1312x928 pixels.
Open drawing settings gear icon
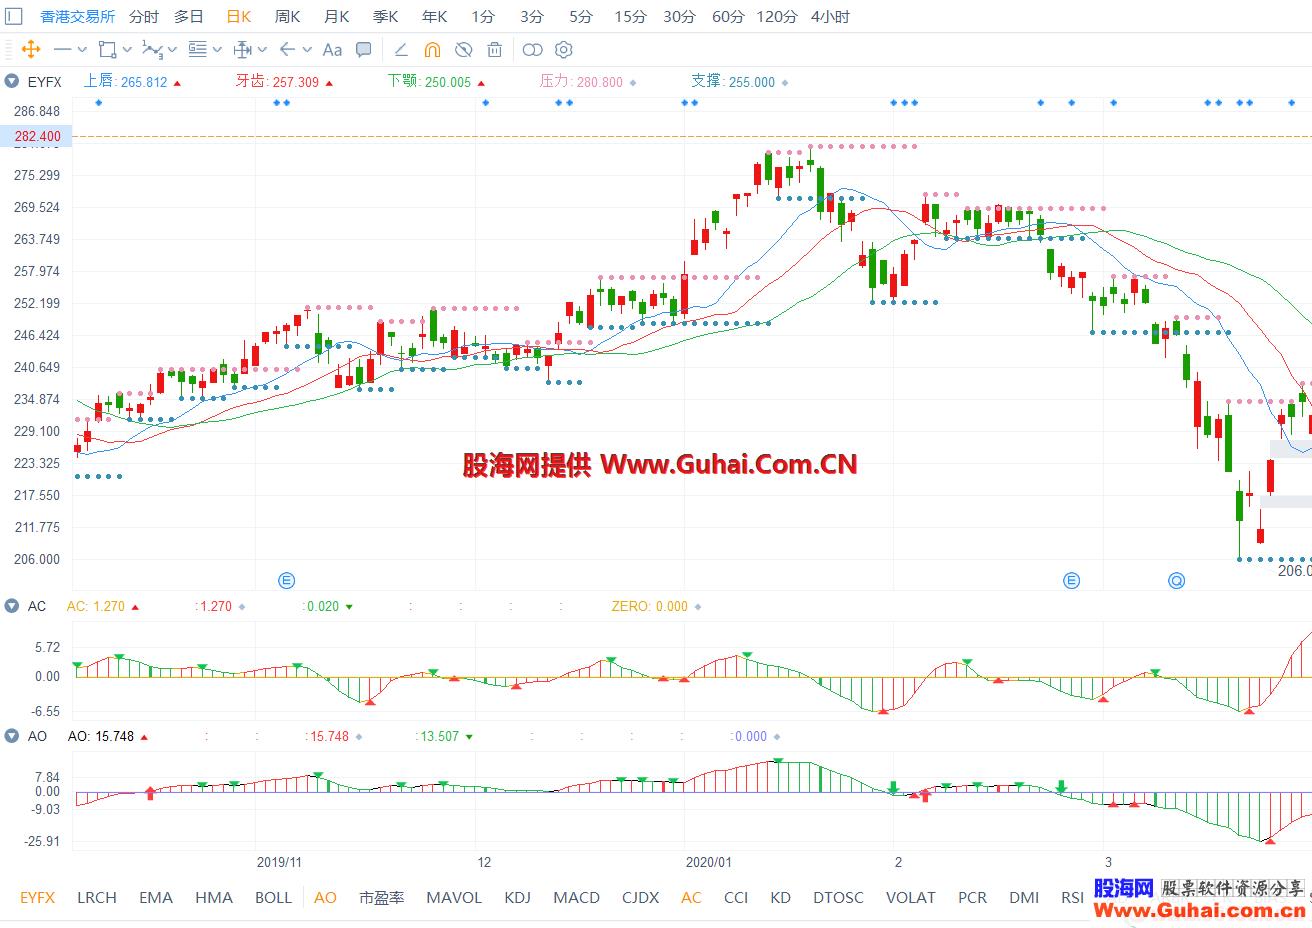click(564, 49)
